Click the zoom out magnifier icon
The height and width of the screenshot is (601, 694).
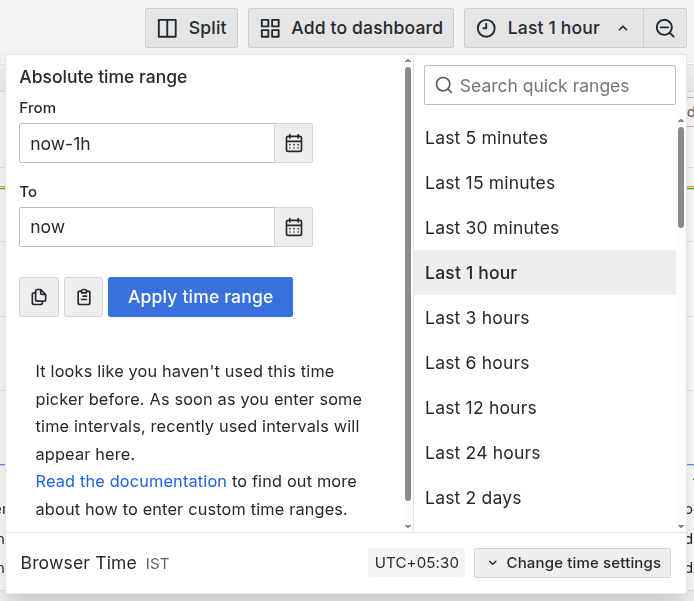pyautogui.click(x=665, y=28)
